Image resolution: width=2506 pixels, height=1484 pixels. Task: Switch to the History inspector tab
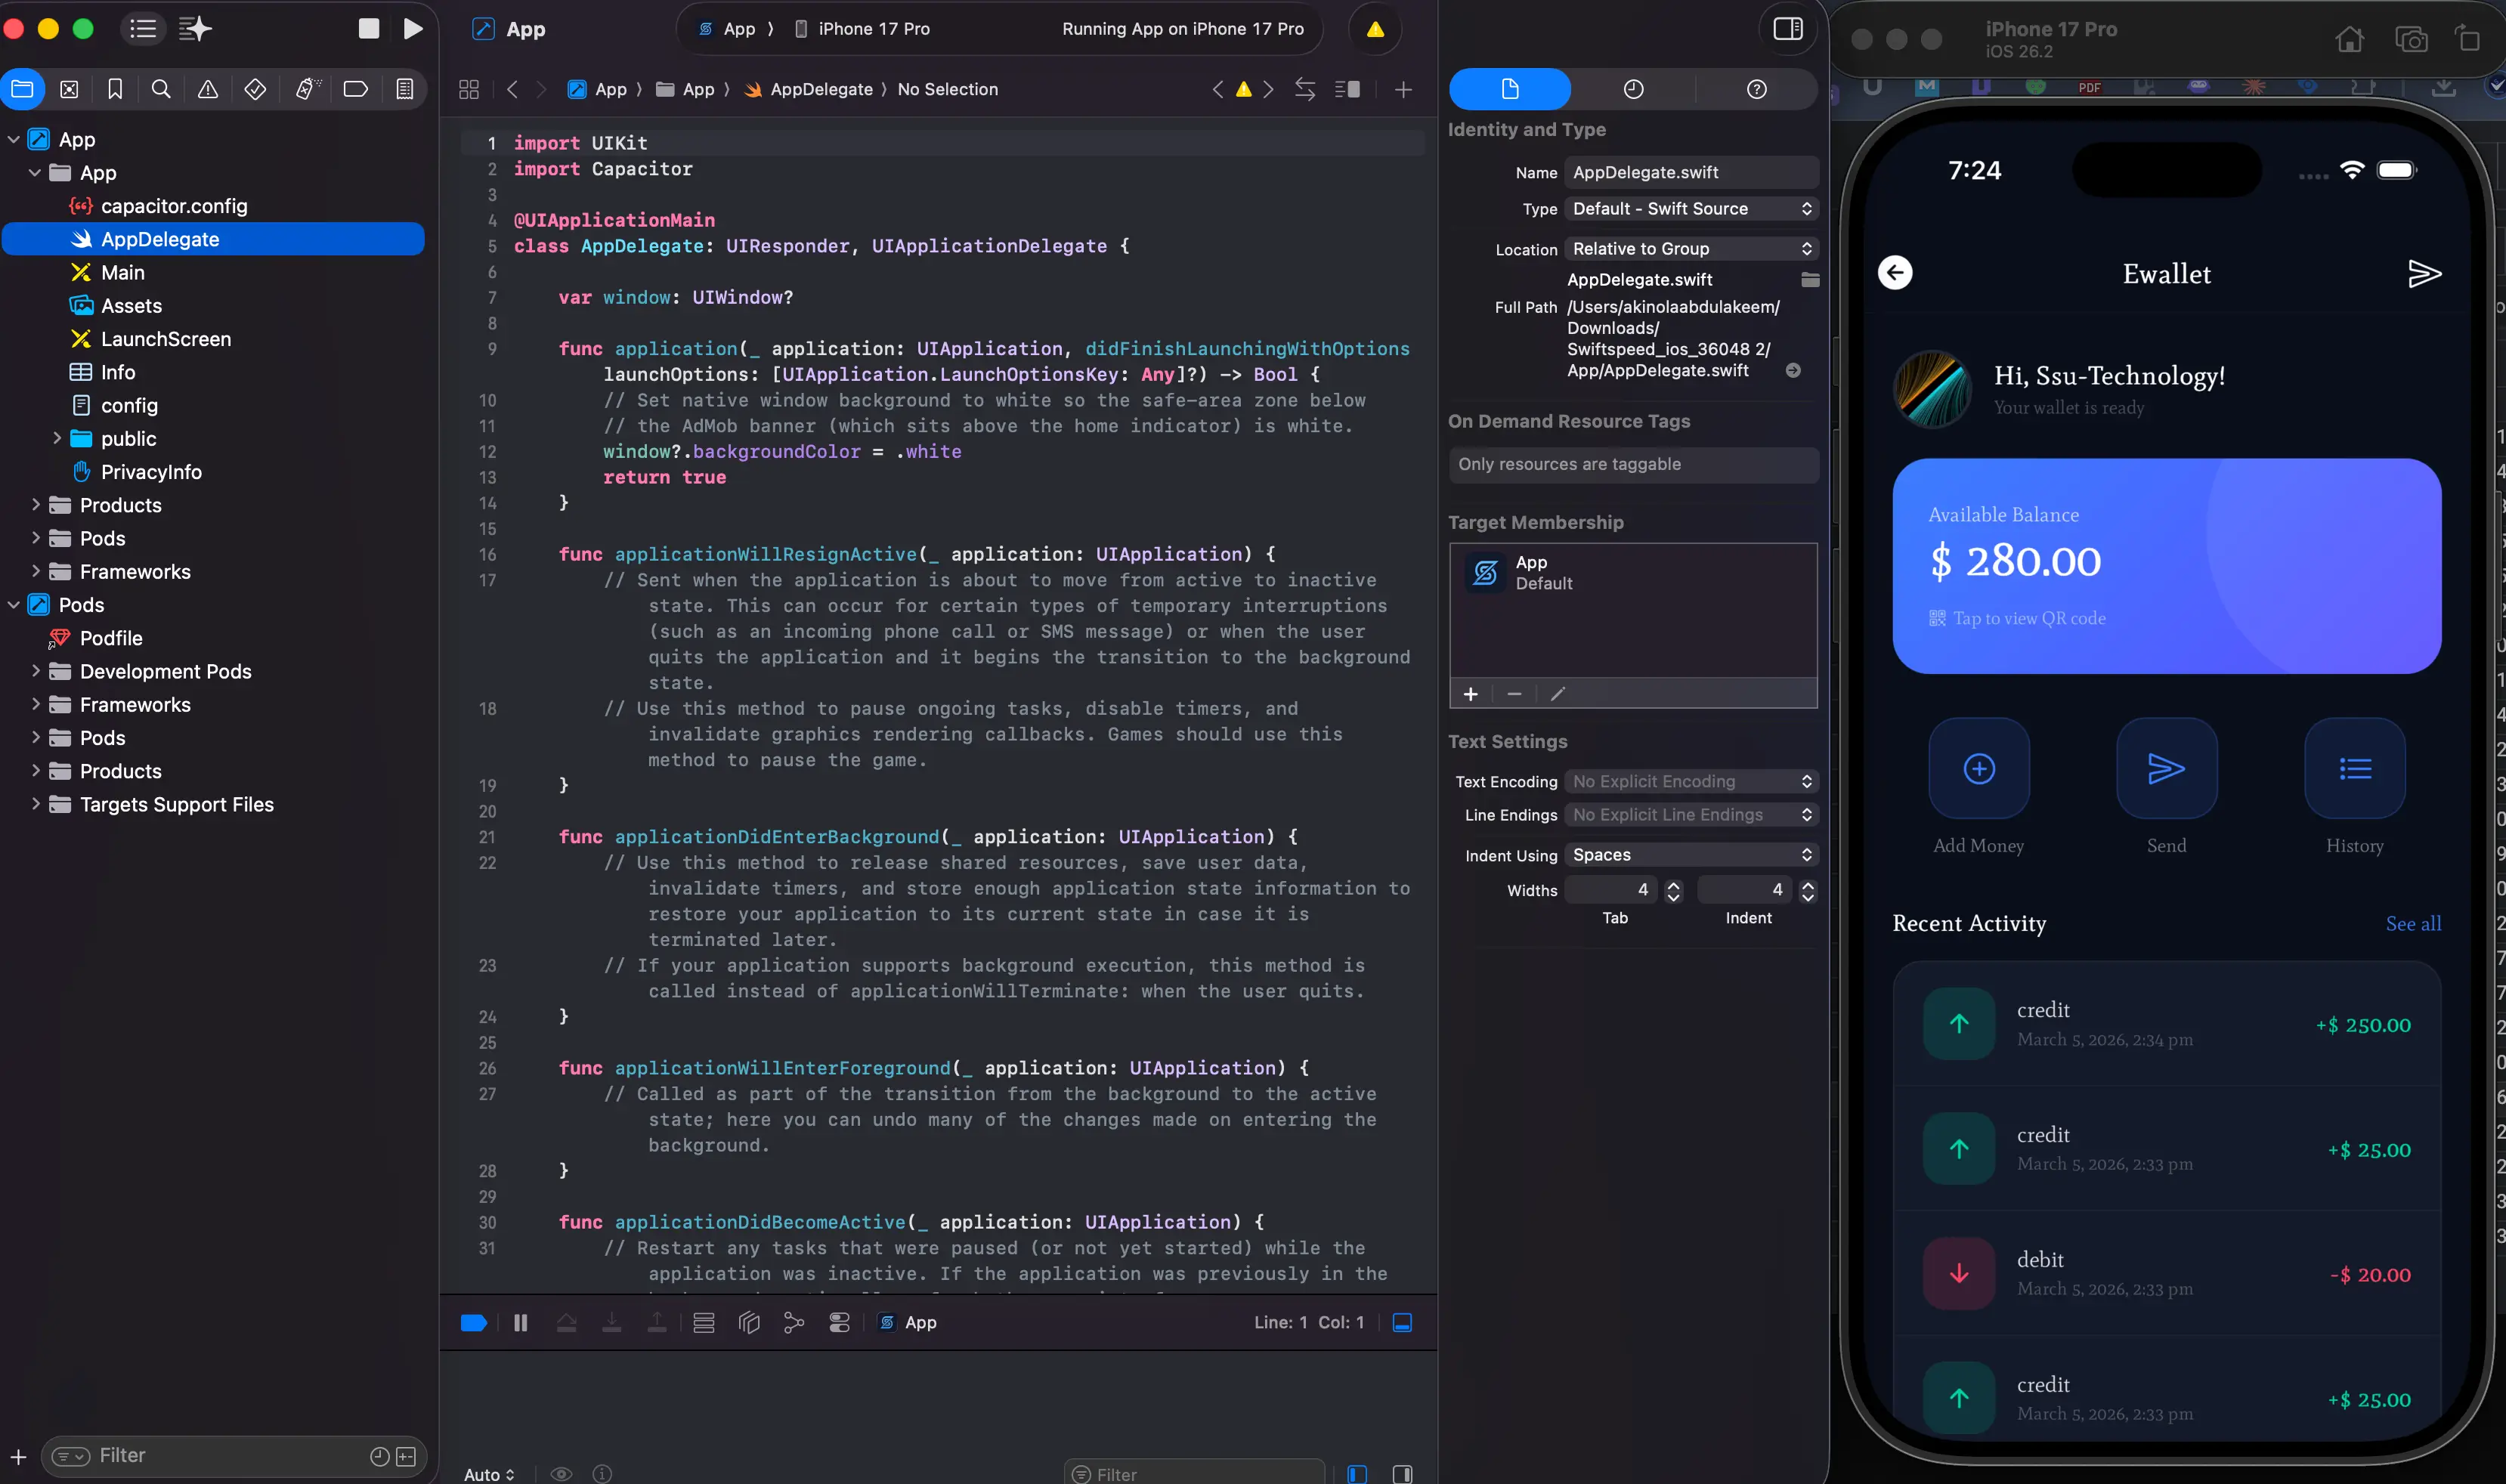[1633, 89]
